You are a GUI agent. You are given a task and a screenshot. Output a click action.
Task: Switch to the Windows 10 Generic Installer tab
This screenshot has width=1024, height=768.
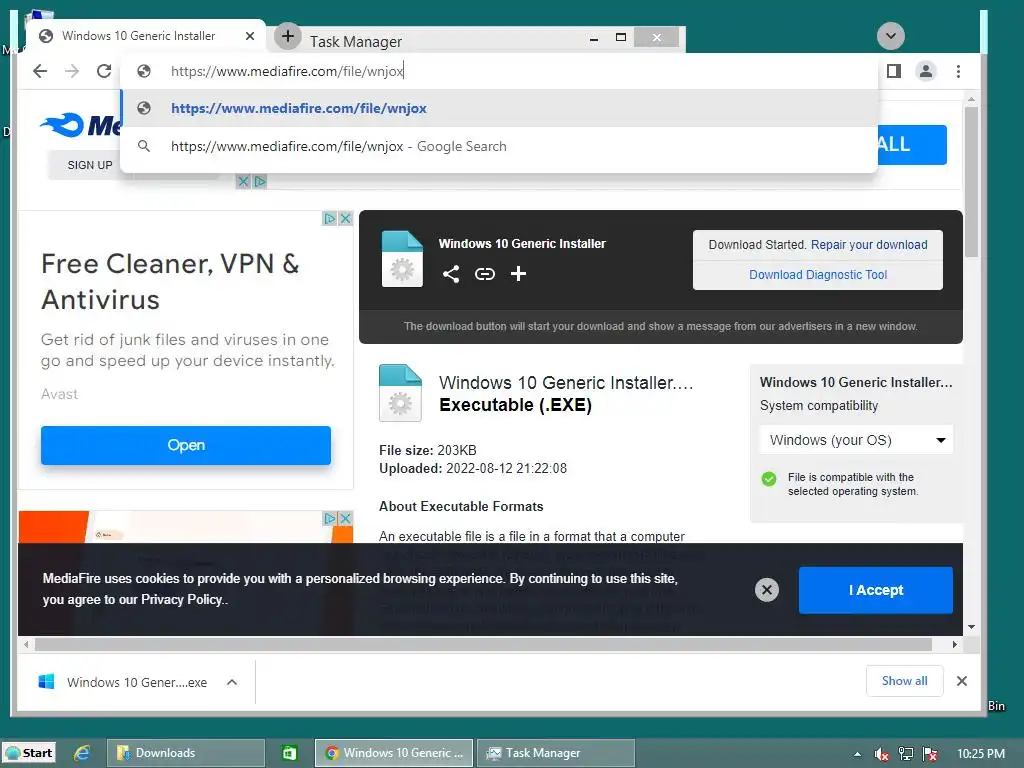[x=138, y=36]
